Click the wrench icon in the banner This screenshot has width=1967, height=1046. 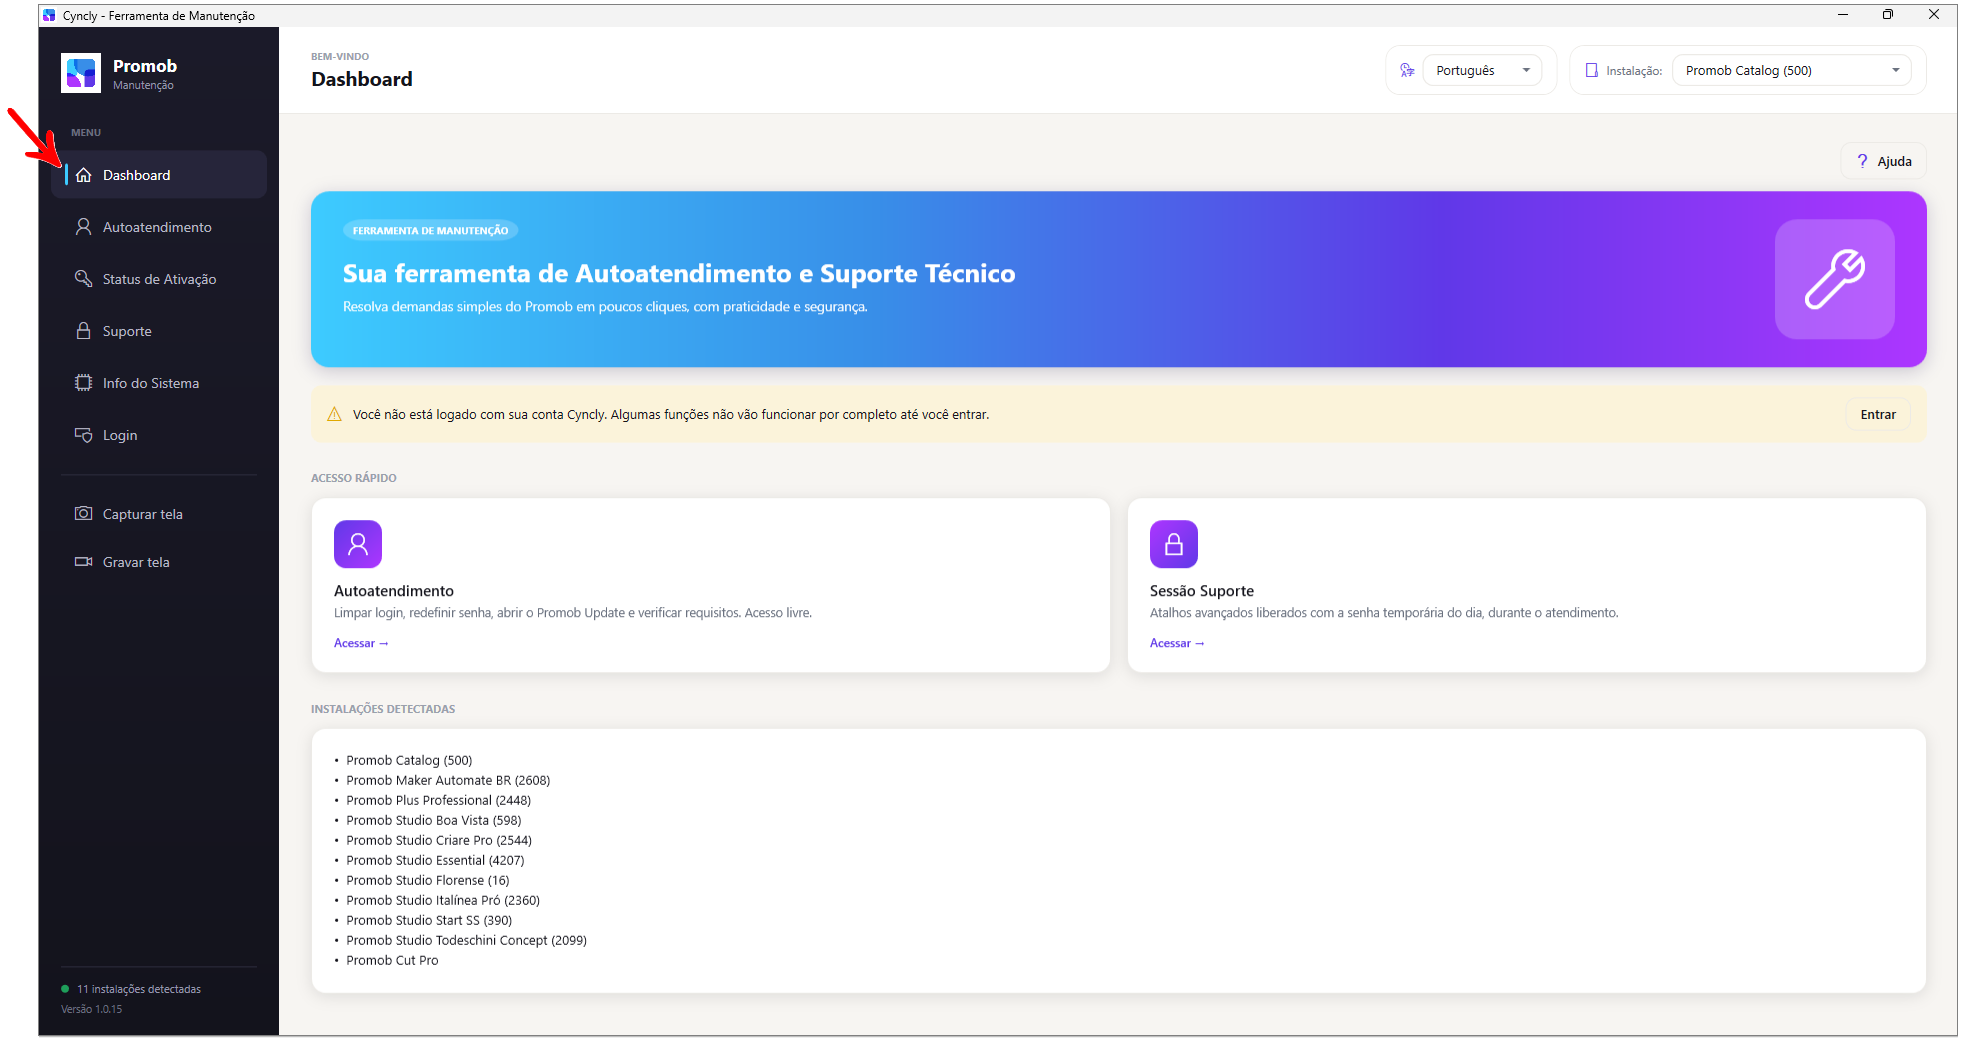click(1834, 279)
